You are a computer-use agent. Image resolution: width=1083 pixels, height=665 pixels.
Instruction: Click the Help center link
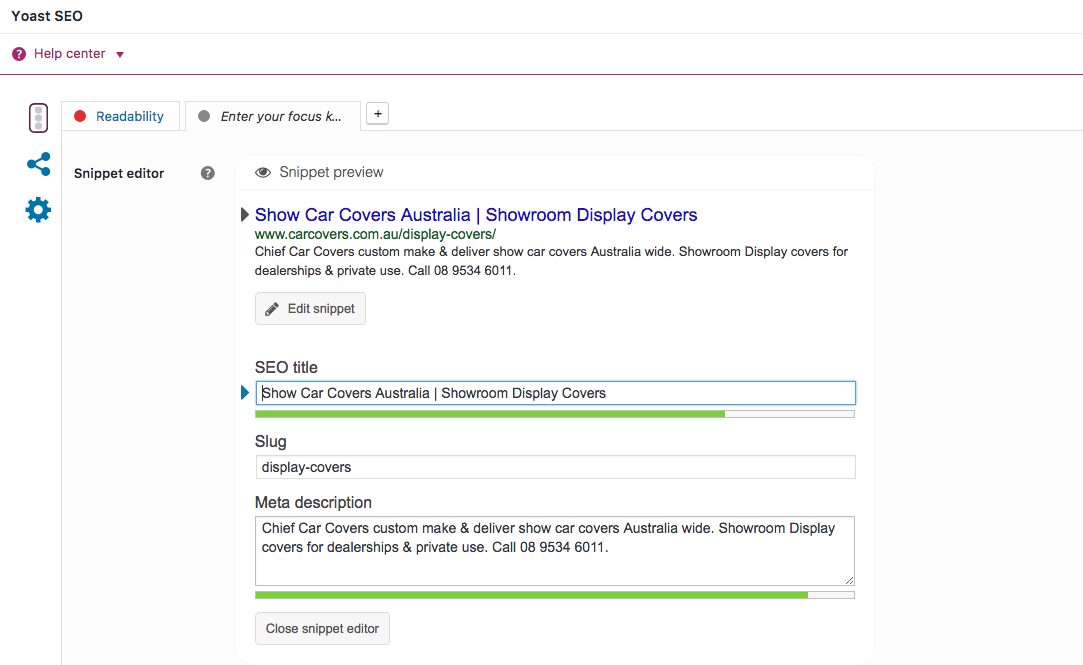click(69, 54)
